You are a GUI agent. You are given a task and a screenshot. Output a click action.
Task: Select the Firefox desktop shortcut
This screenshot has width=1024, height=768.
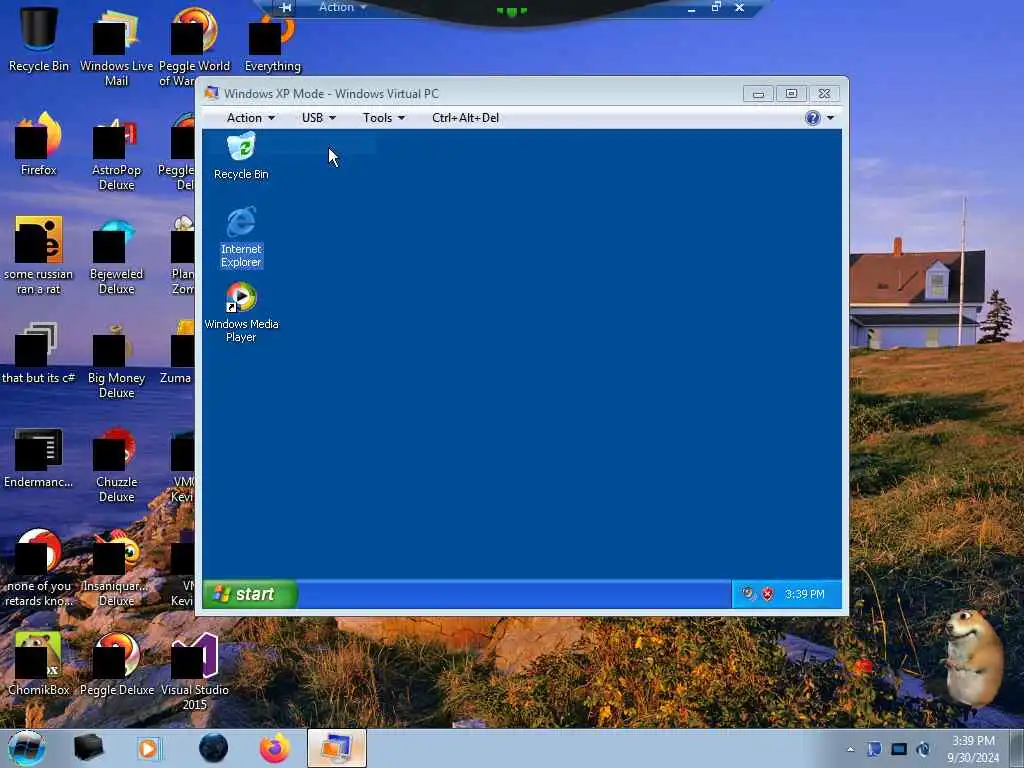coord(39,144)
